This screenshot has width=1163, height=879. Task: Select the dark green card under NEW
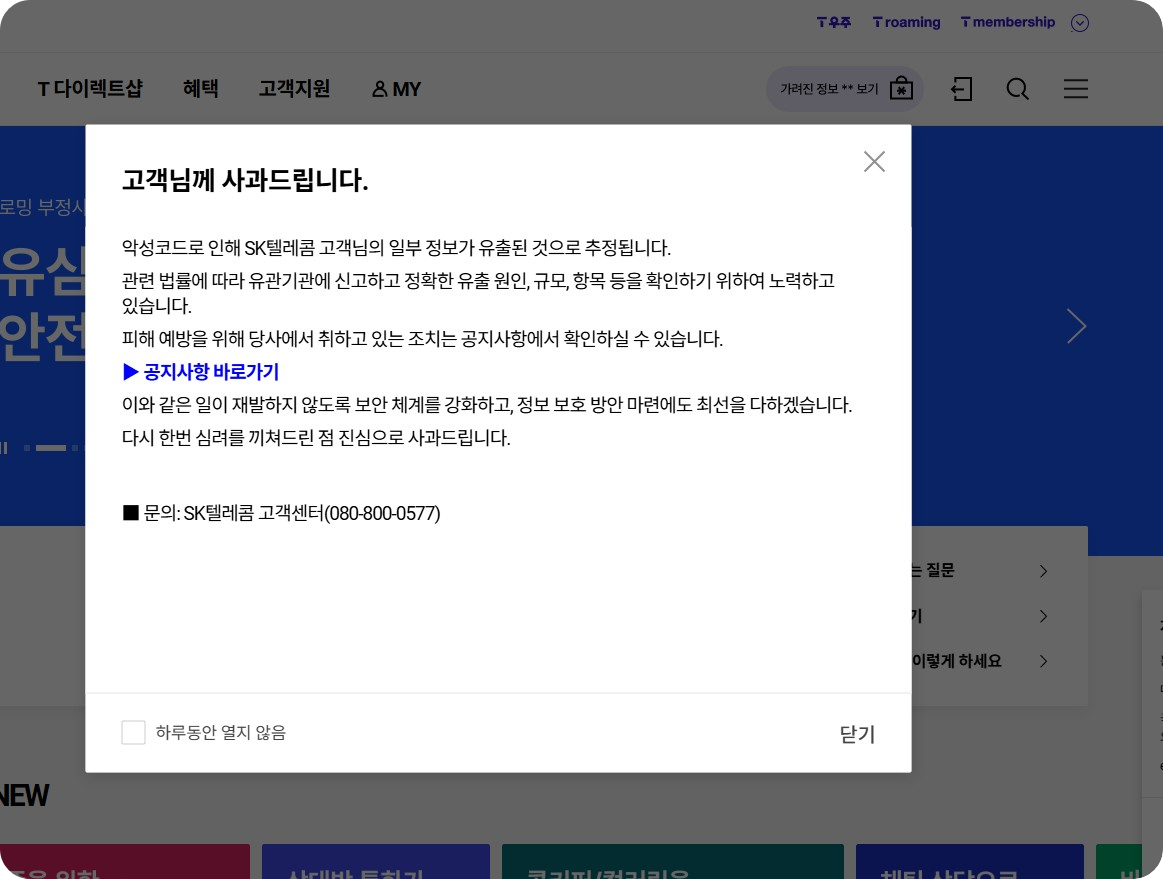click(673, 861)
